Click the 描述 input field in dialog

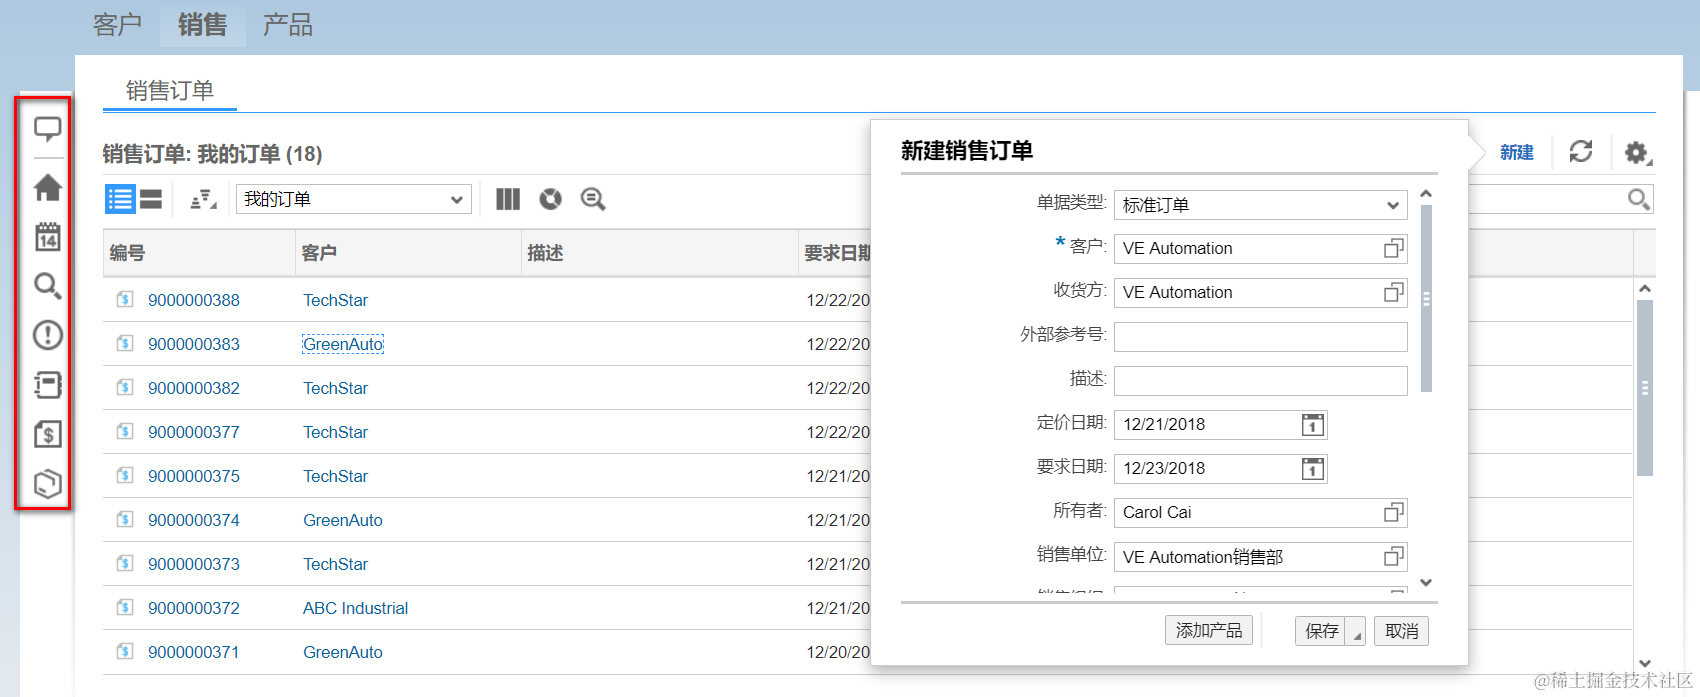click(1260, 381)
